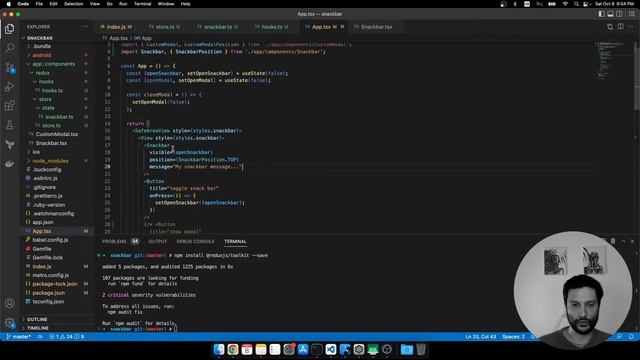Click the Open Changes icon in editor toolbar
640x360 pixels.
click(x=610, y=27)
